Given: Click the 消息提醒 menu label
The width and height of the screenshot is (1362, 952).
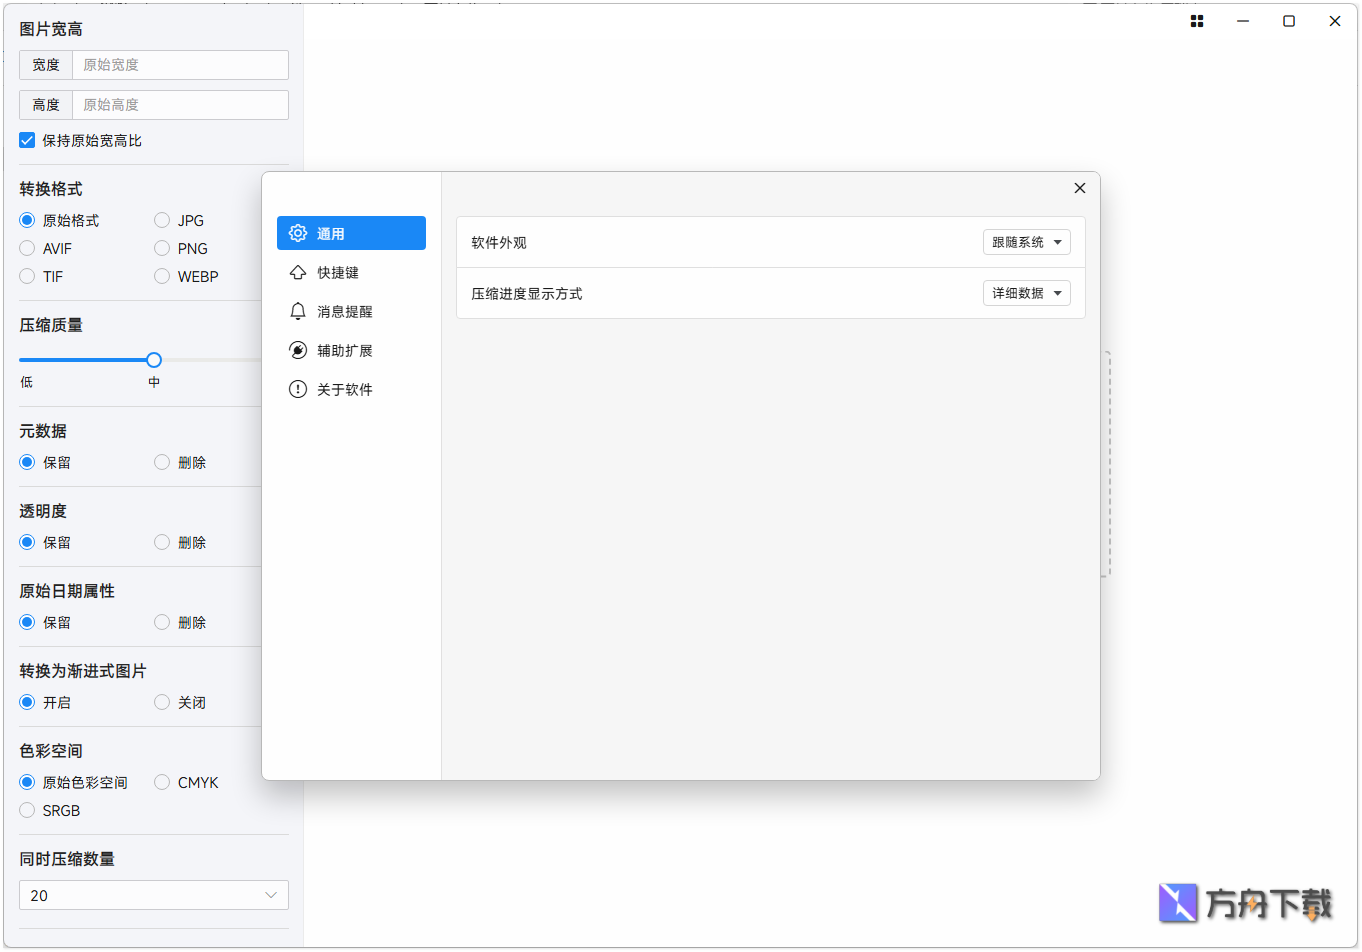Looking at the screenshot, I should (345, 311).
